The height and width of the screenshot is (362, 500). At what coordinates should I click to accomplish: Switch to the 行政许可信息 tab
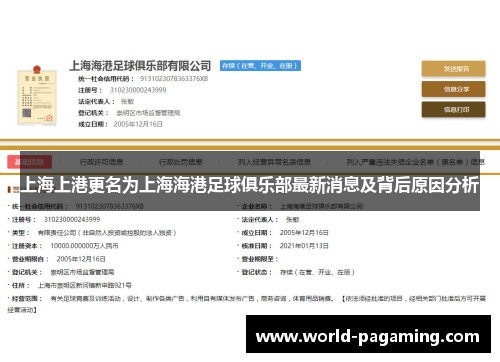pyautogui.click(x=101, y=162)
